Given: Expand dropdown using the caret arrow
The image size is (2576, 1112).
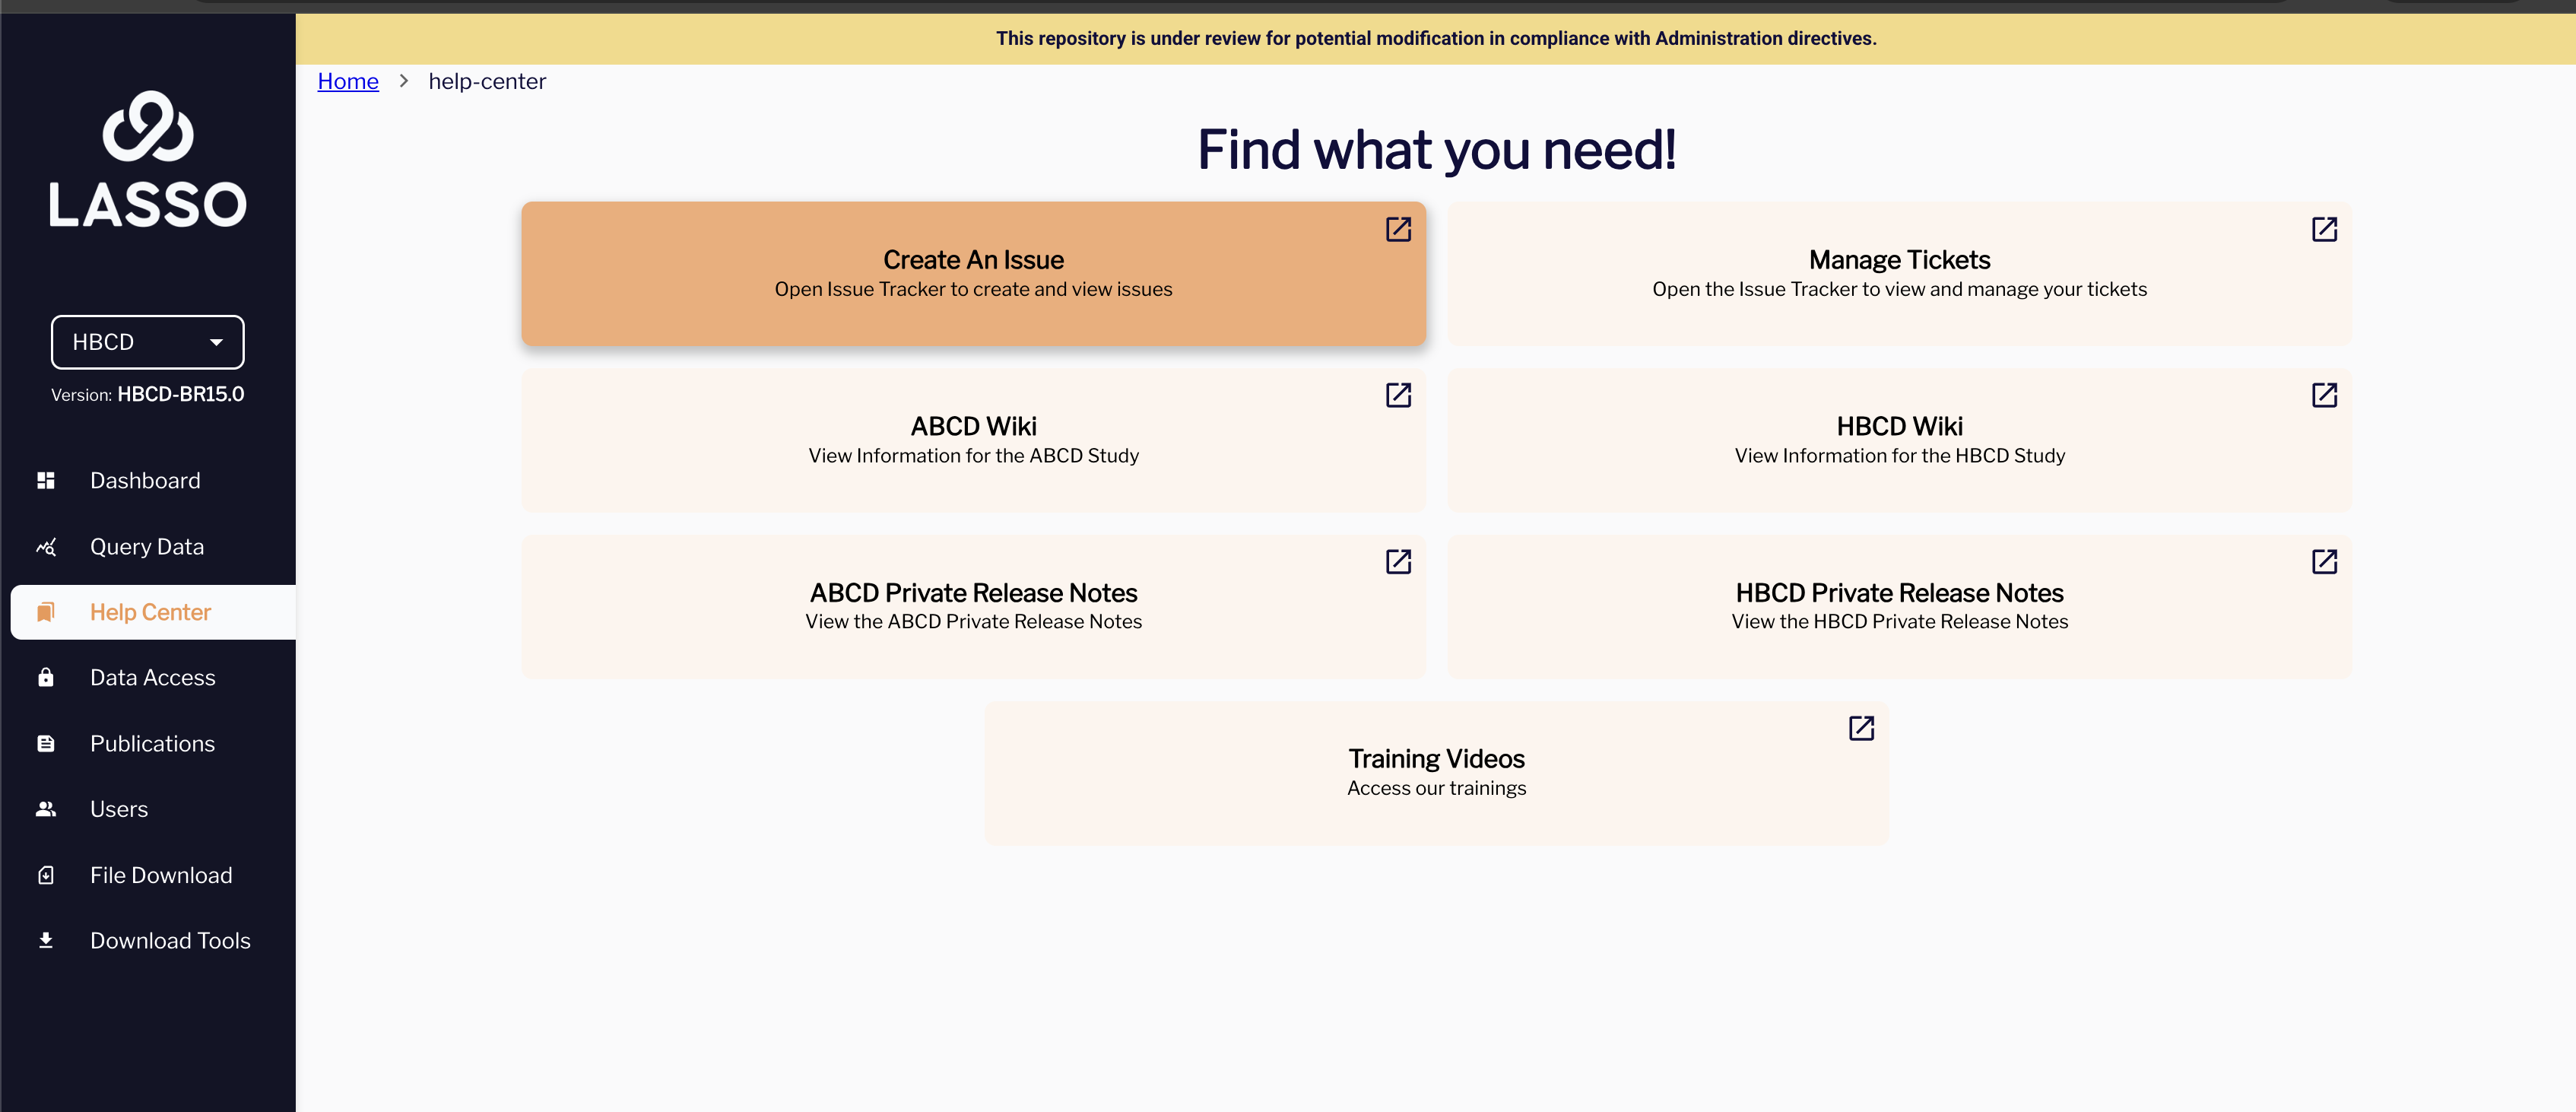Looking at the screenshot, I should [216, 342].
